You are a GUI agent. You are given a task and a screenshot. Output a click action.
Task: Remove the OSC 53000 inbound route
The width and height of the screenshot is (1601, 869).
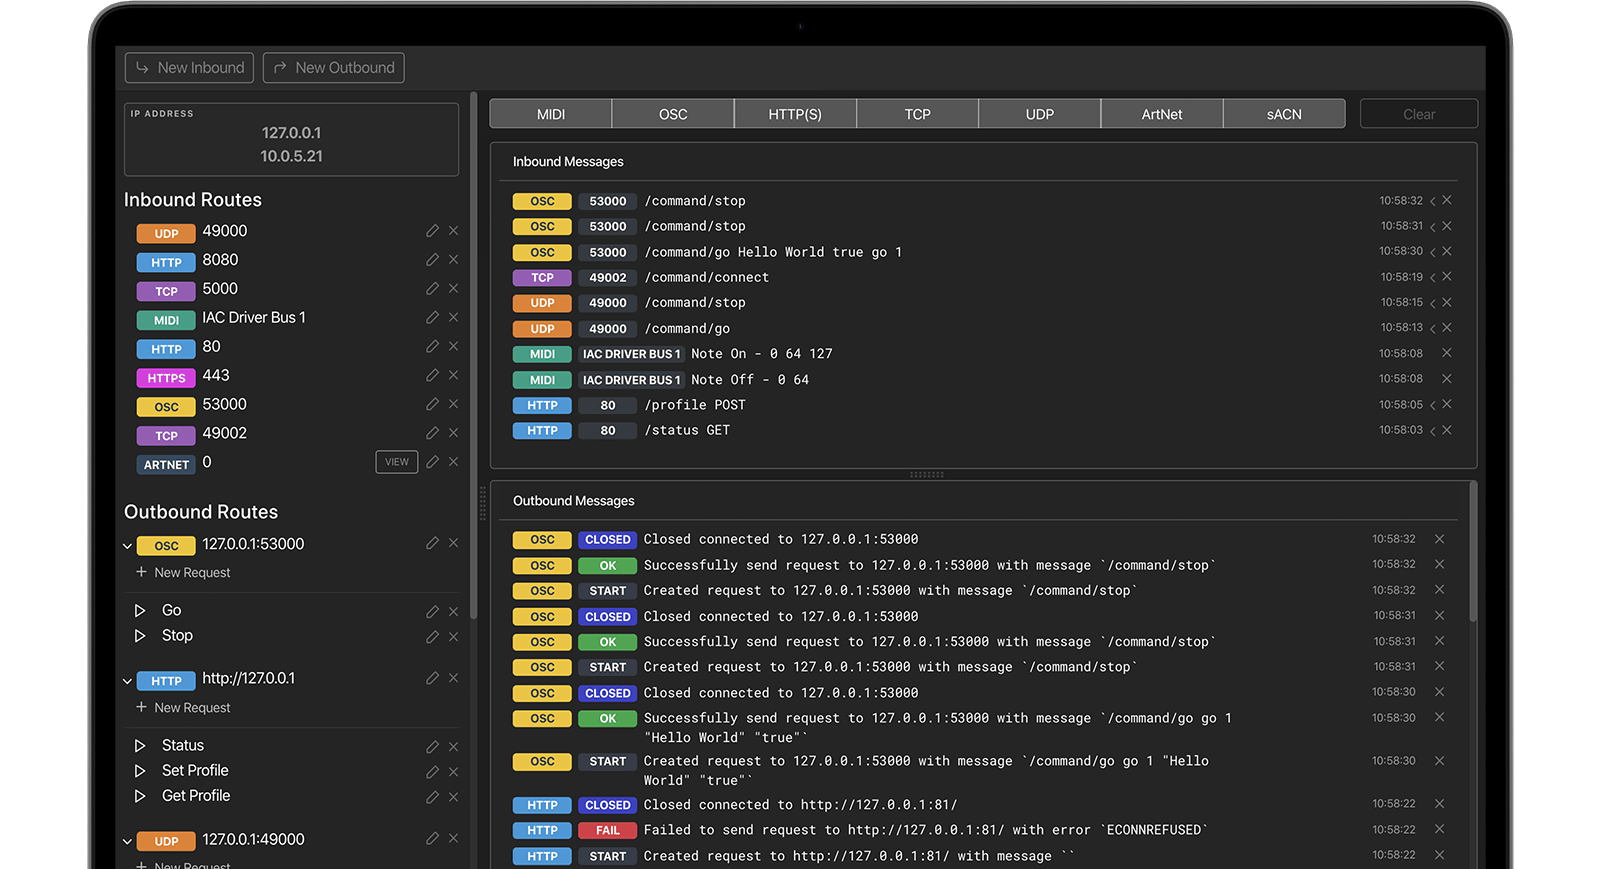(x=453, y=405)
